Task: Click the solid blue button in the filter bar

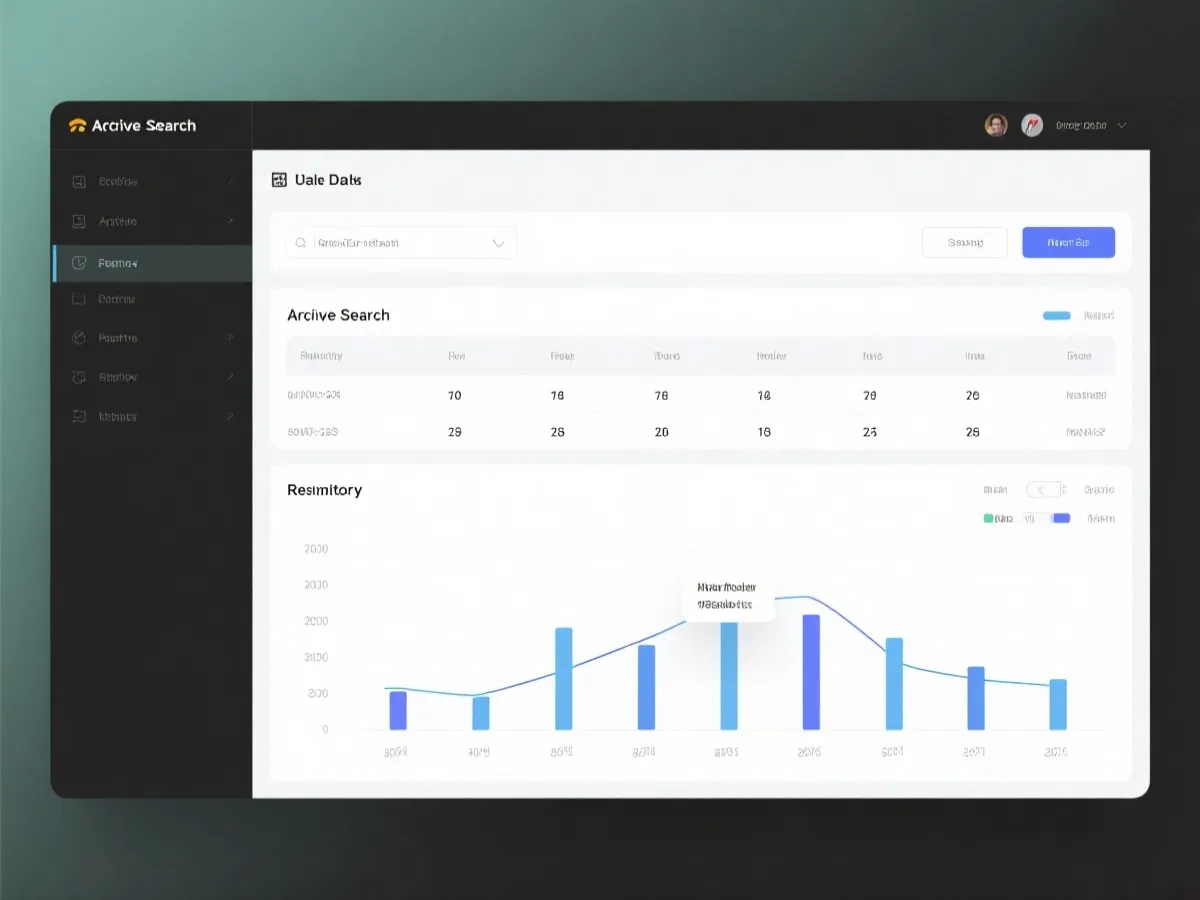Action: tap(1068, 242)
